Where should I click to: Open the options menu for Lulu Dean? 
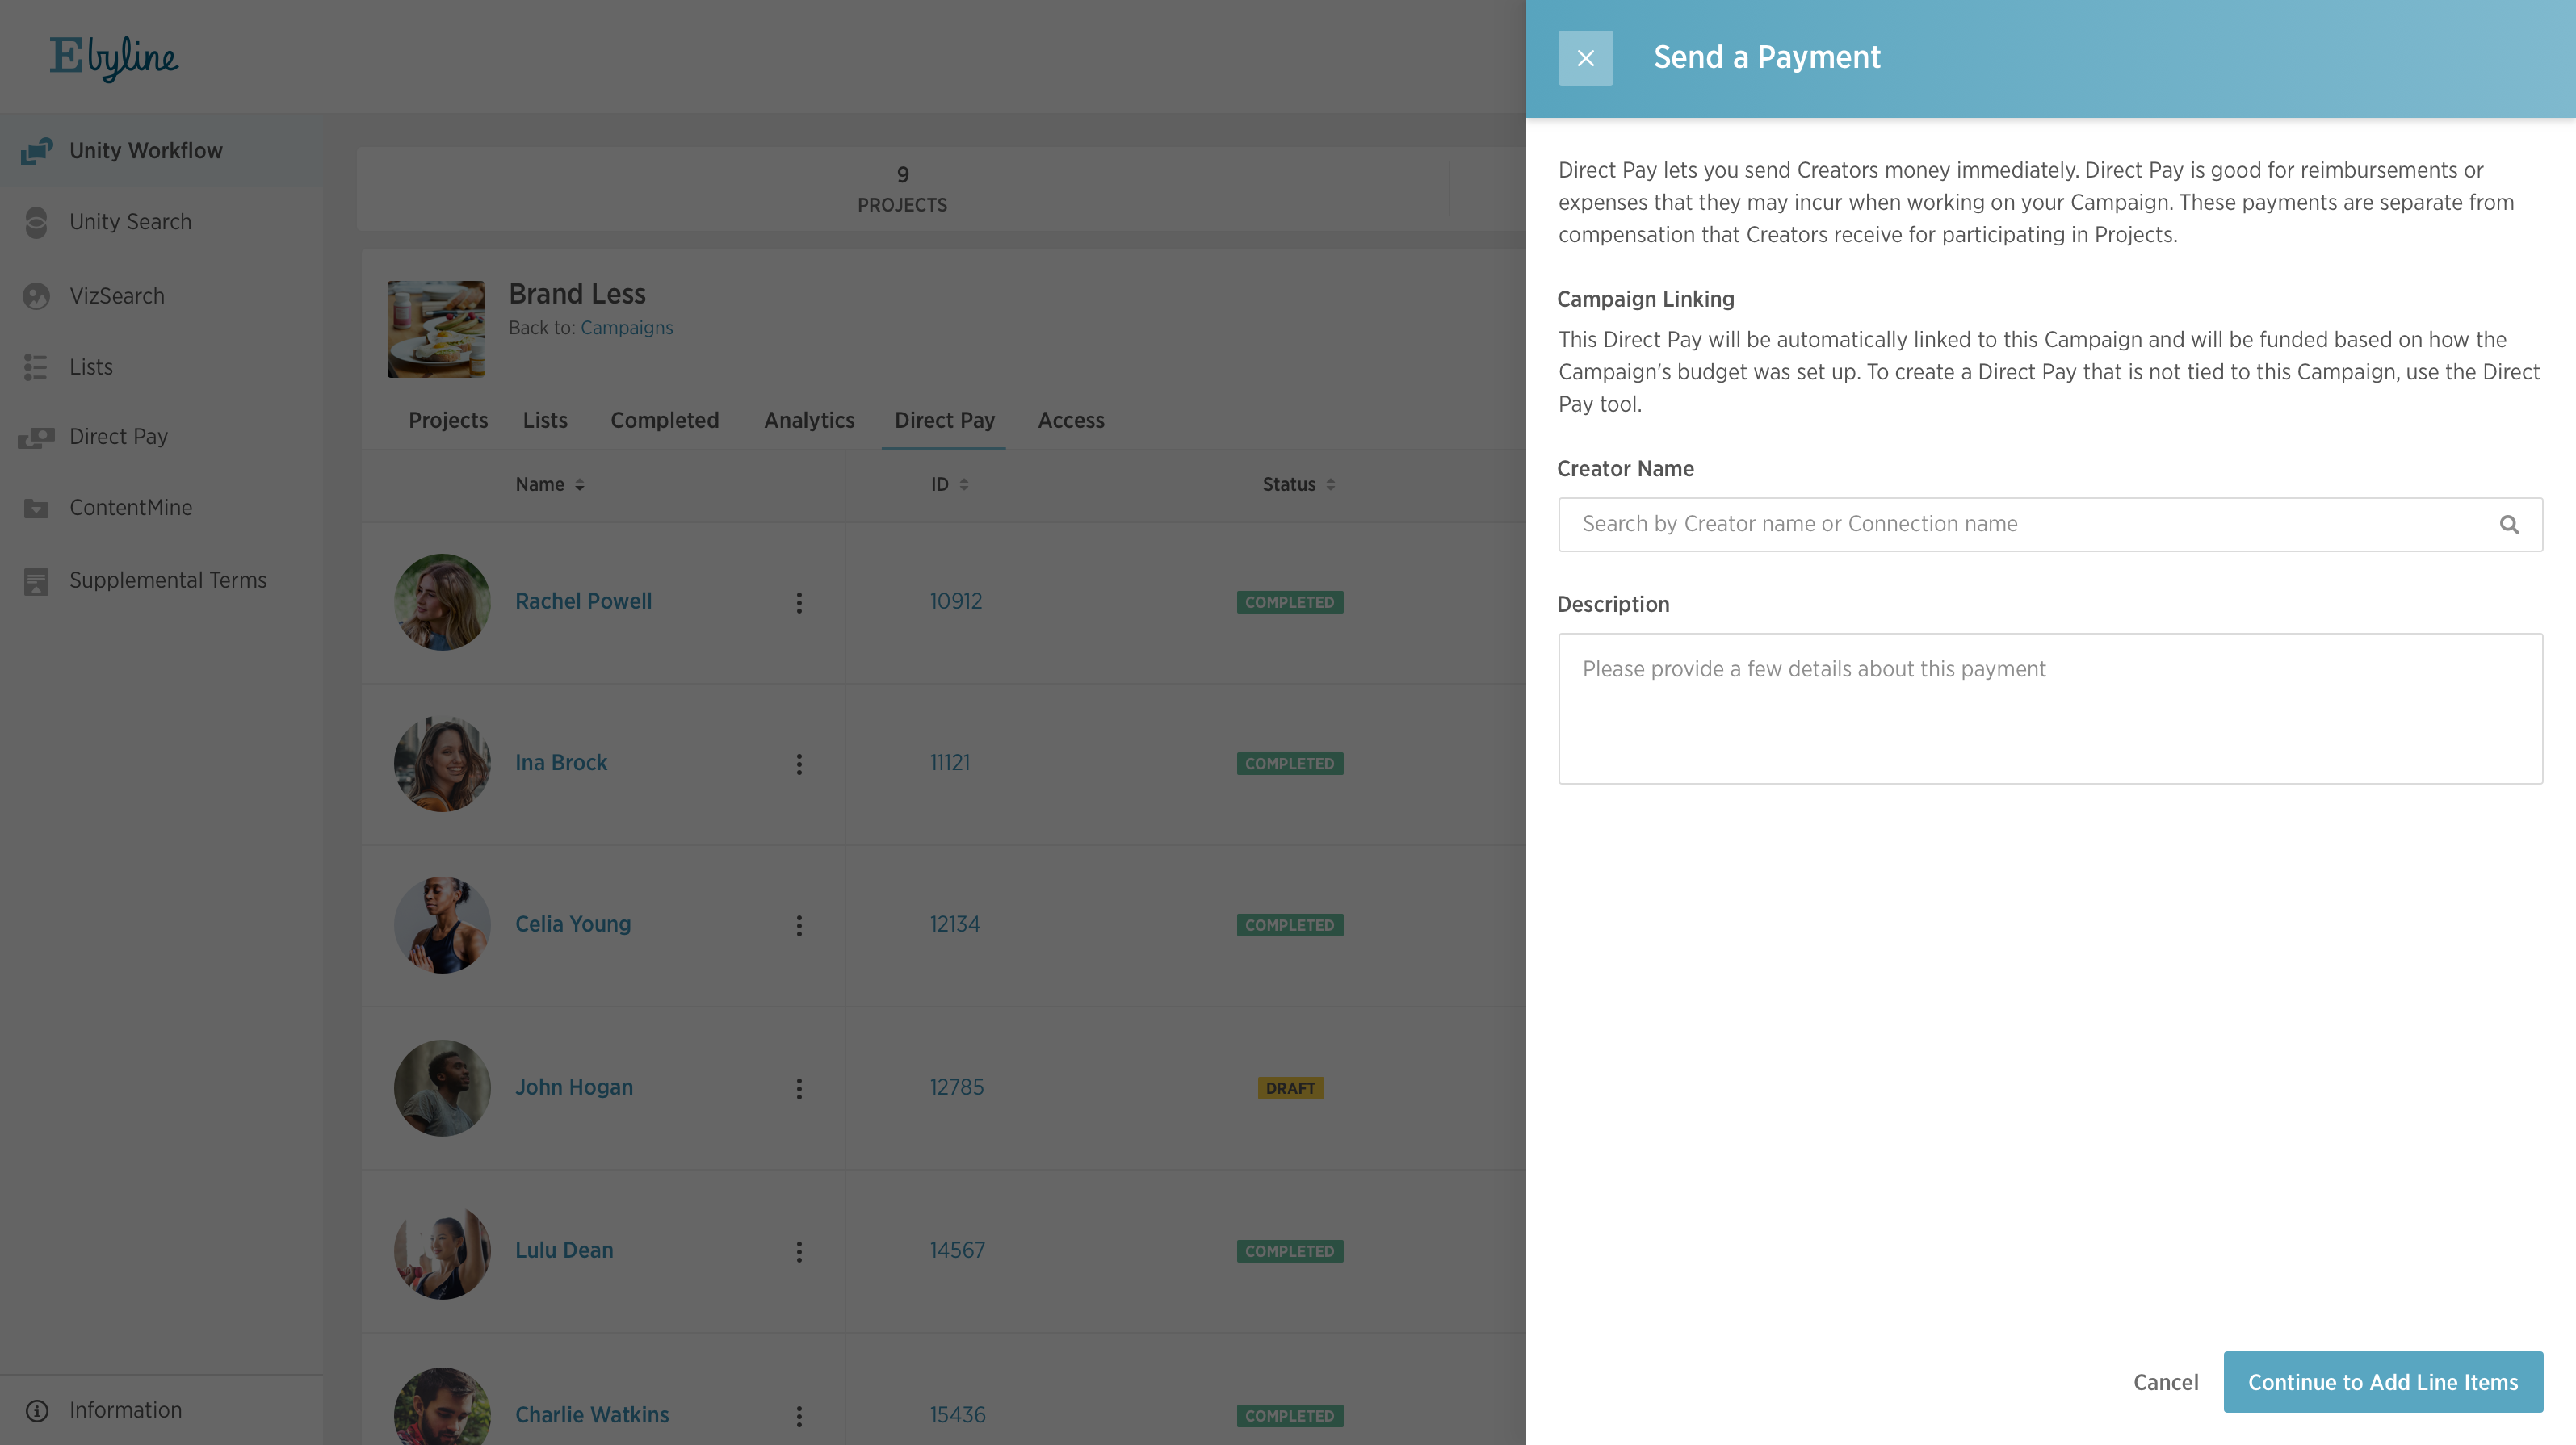coord(799,1251)
